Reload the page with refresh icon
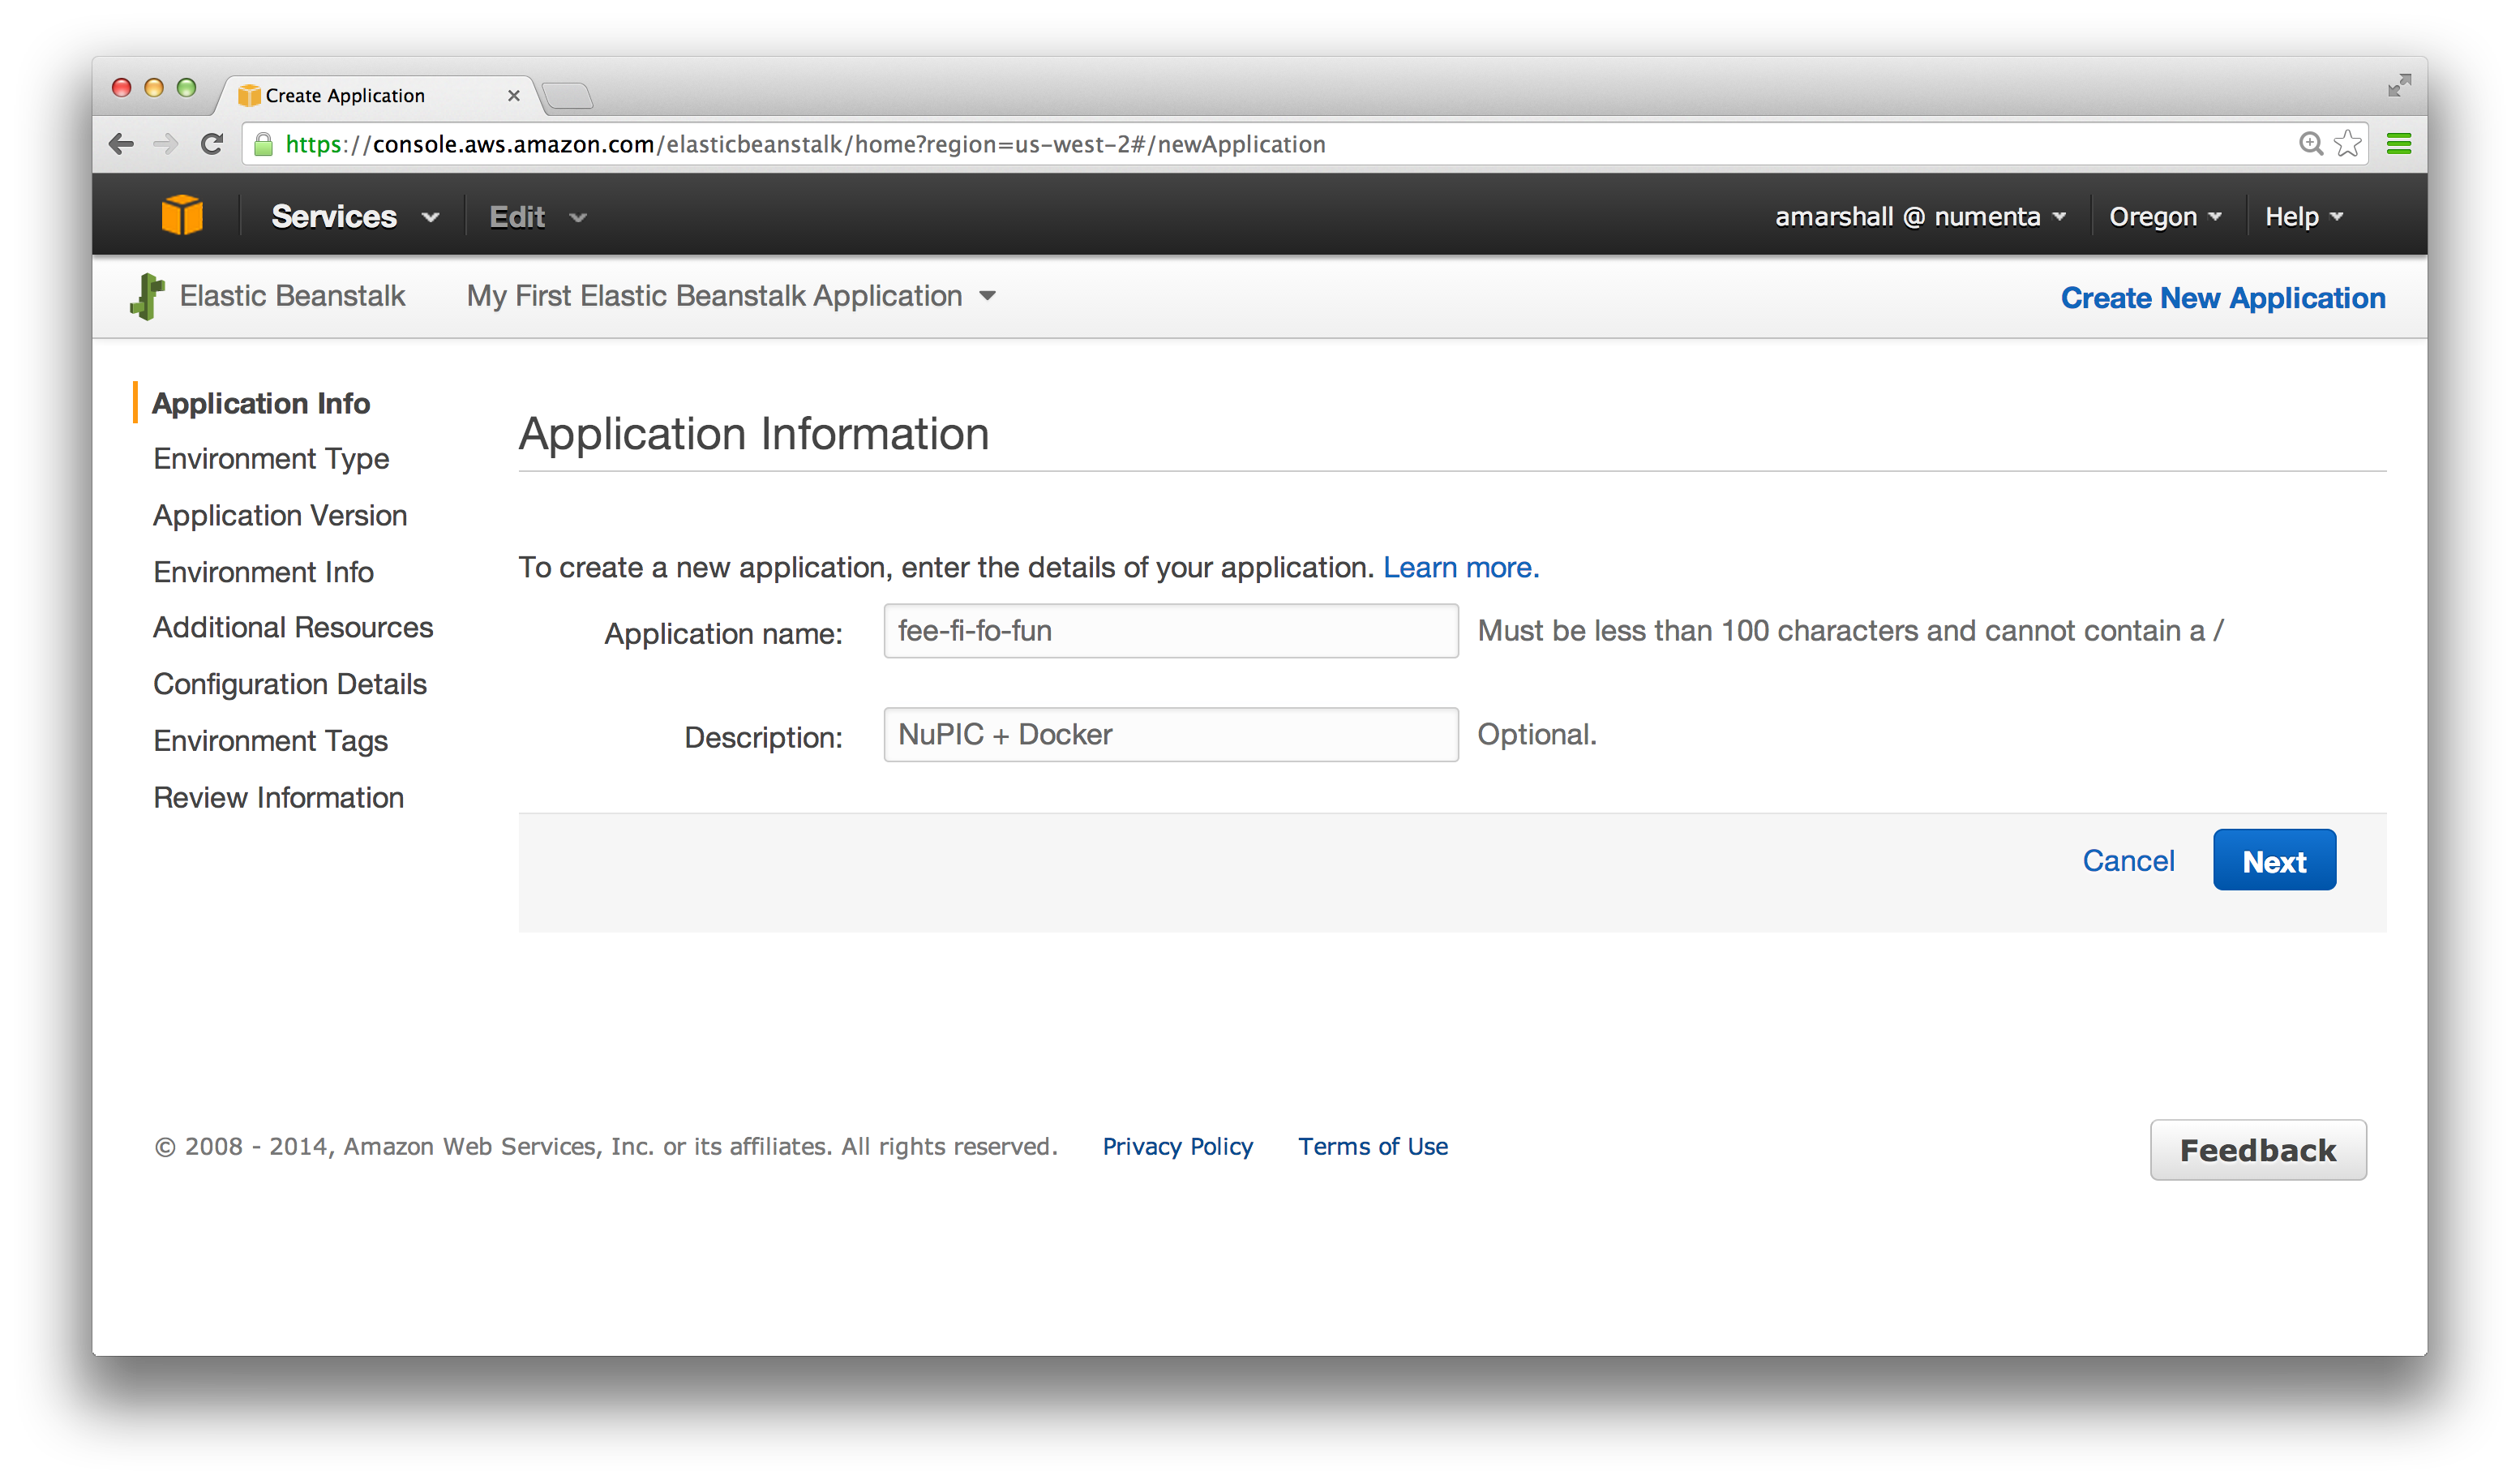The height and width of the screenshot is (1484, 2520). pyautogui.click(x=211, y=144)
